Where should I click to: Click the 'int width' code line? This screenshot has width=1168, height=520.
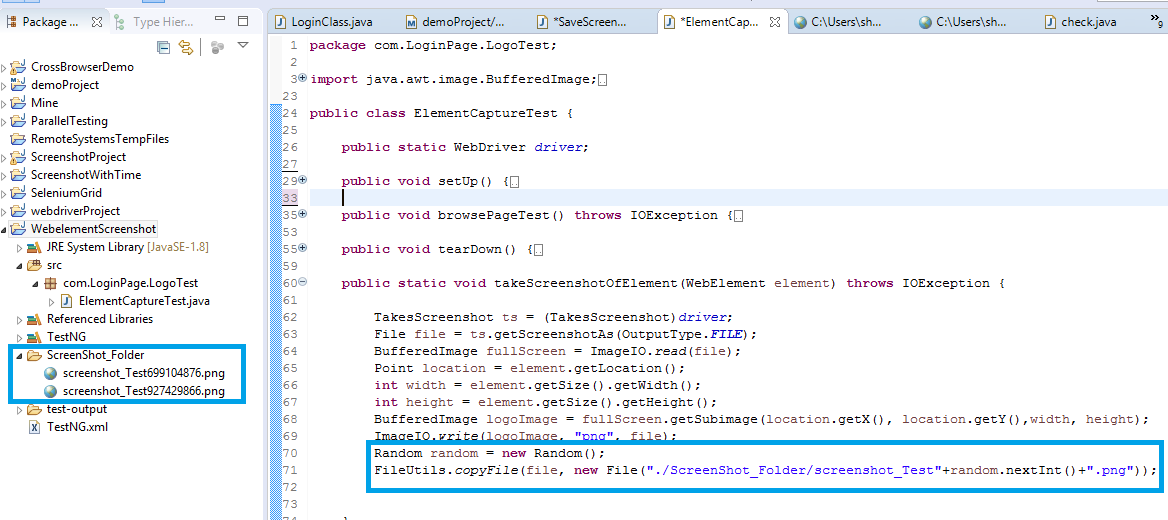[x=537, y=385]
